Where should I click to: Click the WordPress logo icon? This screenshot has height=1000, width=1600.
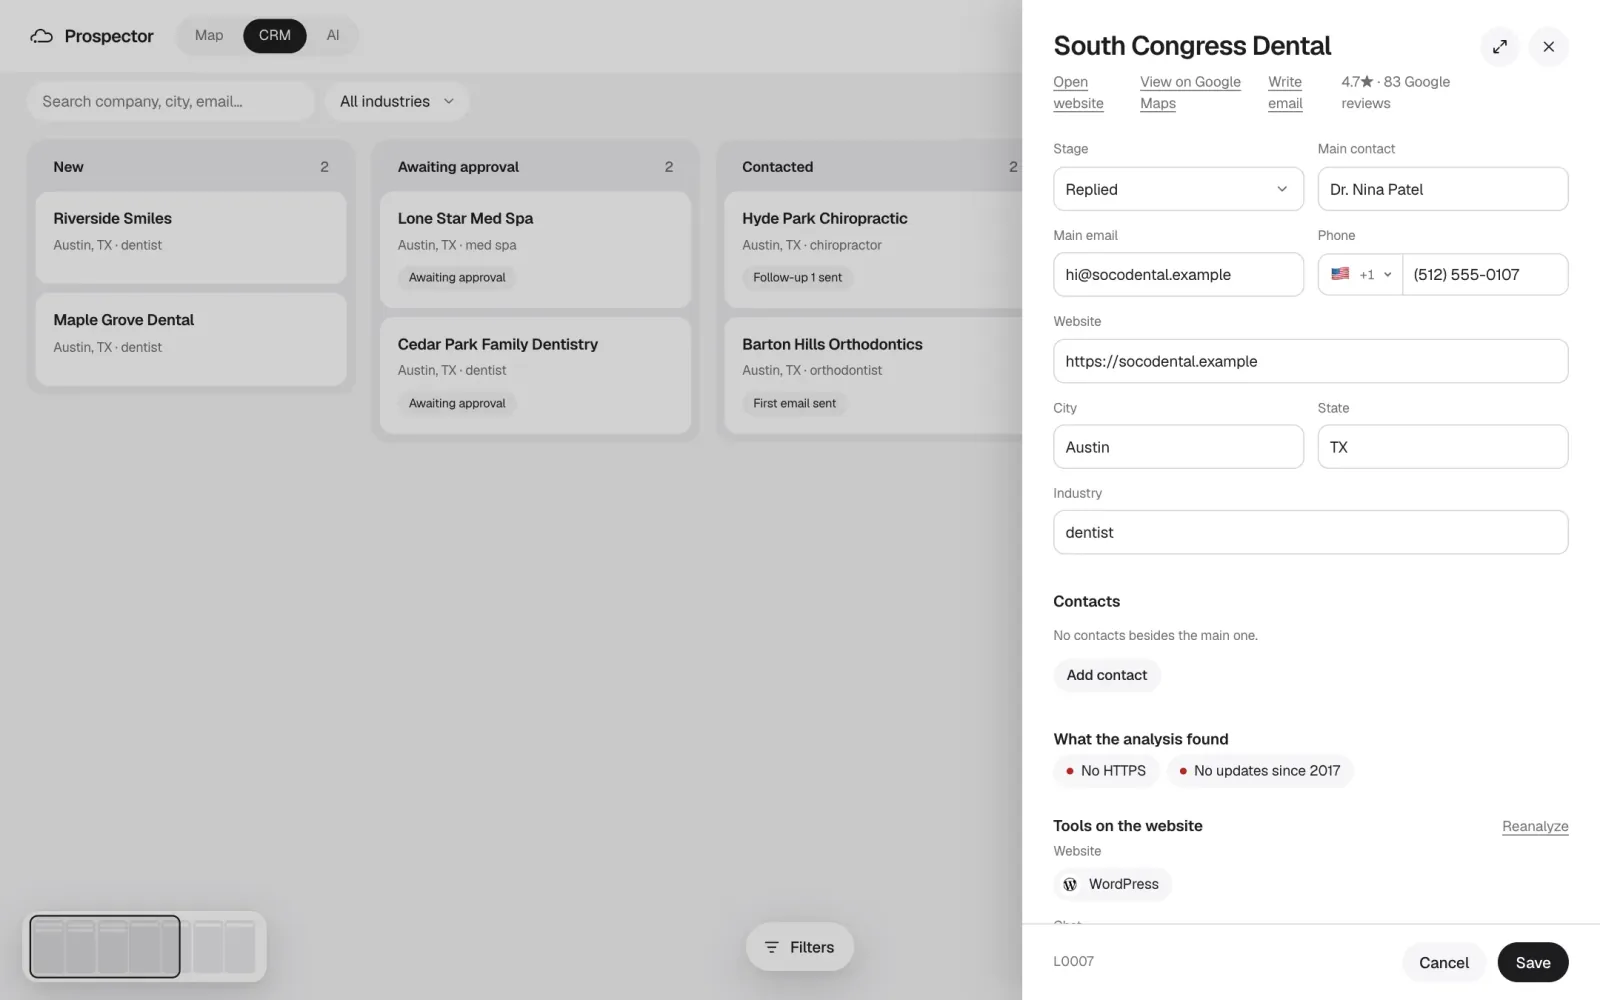tap(1070, 884)
